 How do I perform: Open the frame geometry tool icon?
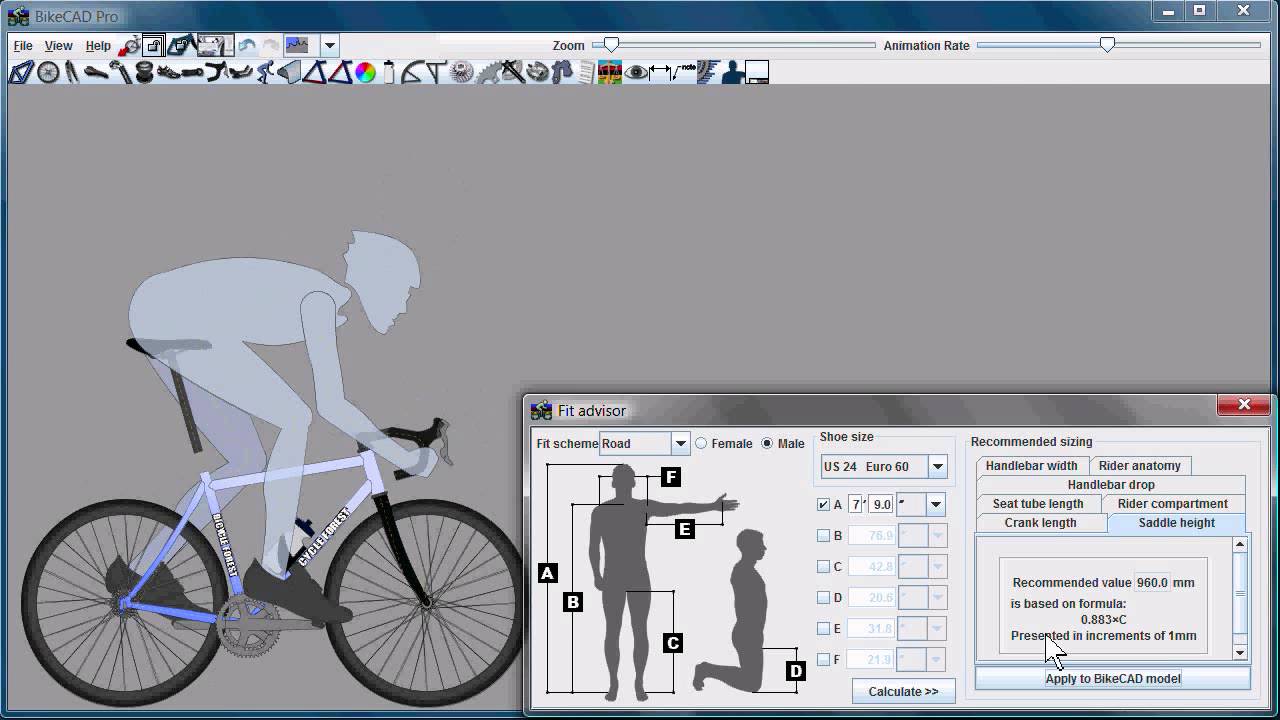click(21, 72)
